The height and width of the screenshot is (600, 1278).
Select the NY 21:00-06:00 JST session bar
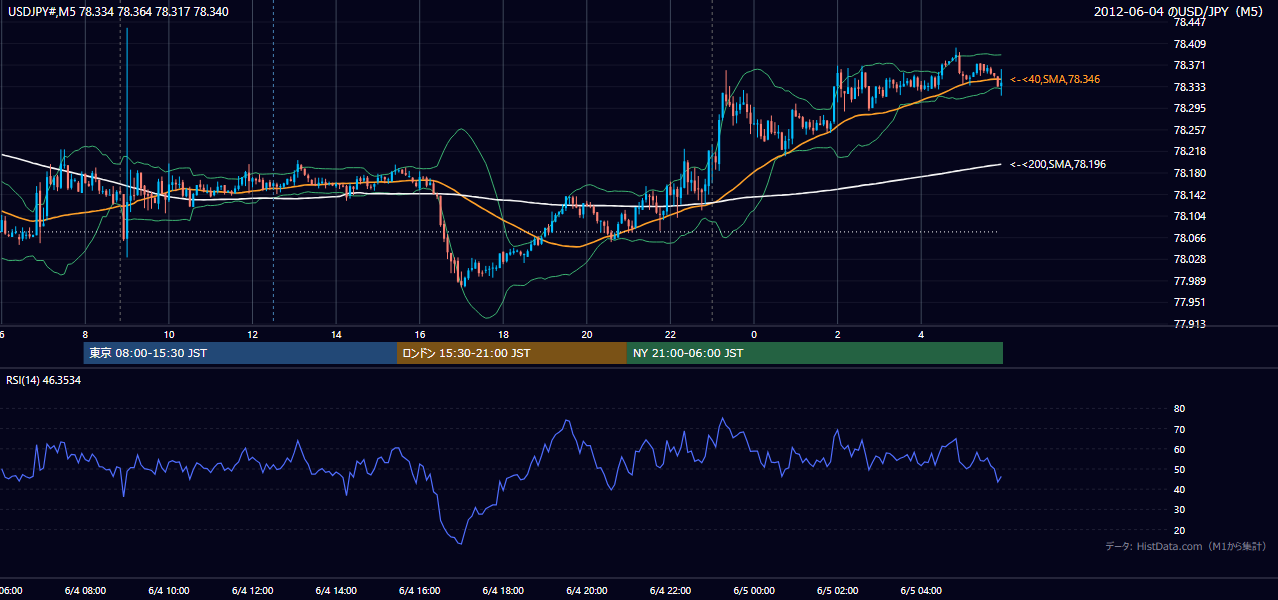pyautogui.click(x=815, y=353)
